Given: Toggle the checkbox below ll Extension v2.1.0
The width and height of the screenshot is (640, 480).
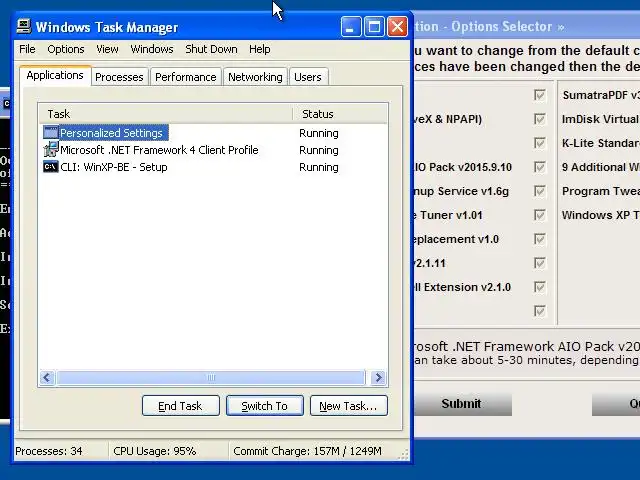Looking at the screenshot, I should coord(540,311).
